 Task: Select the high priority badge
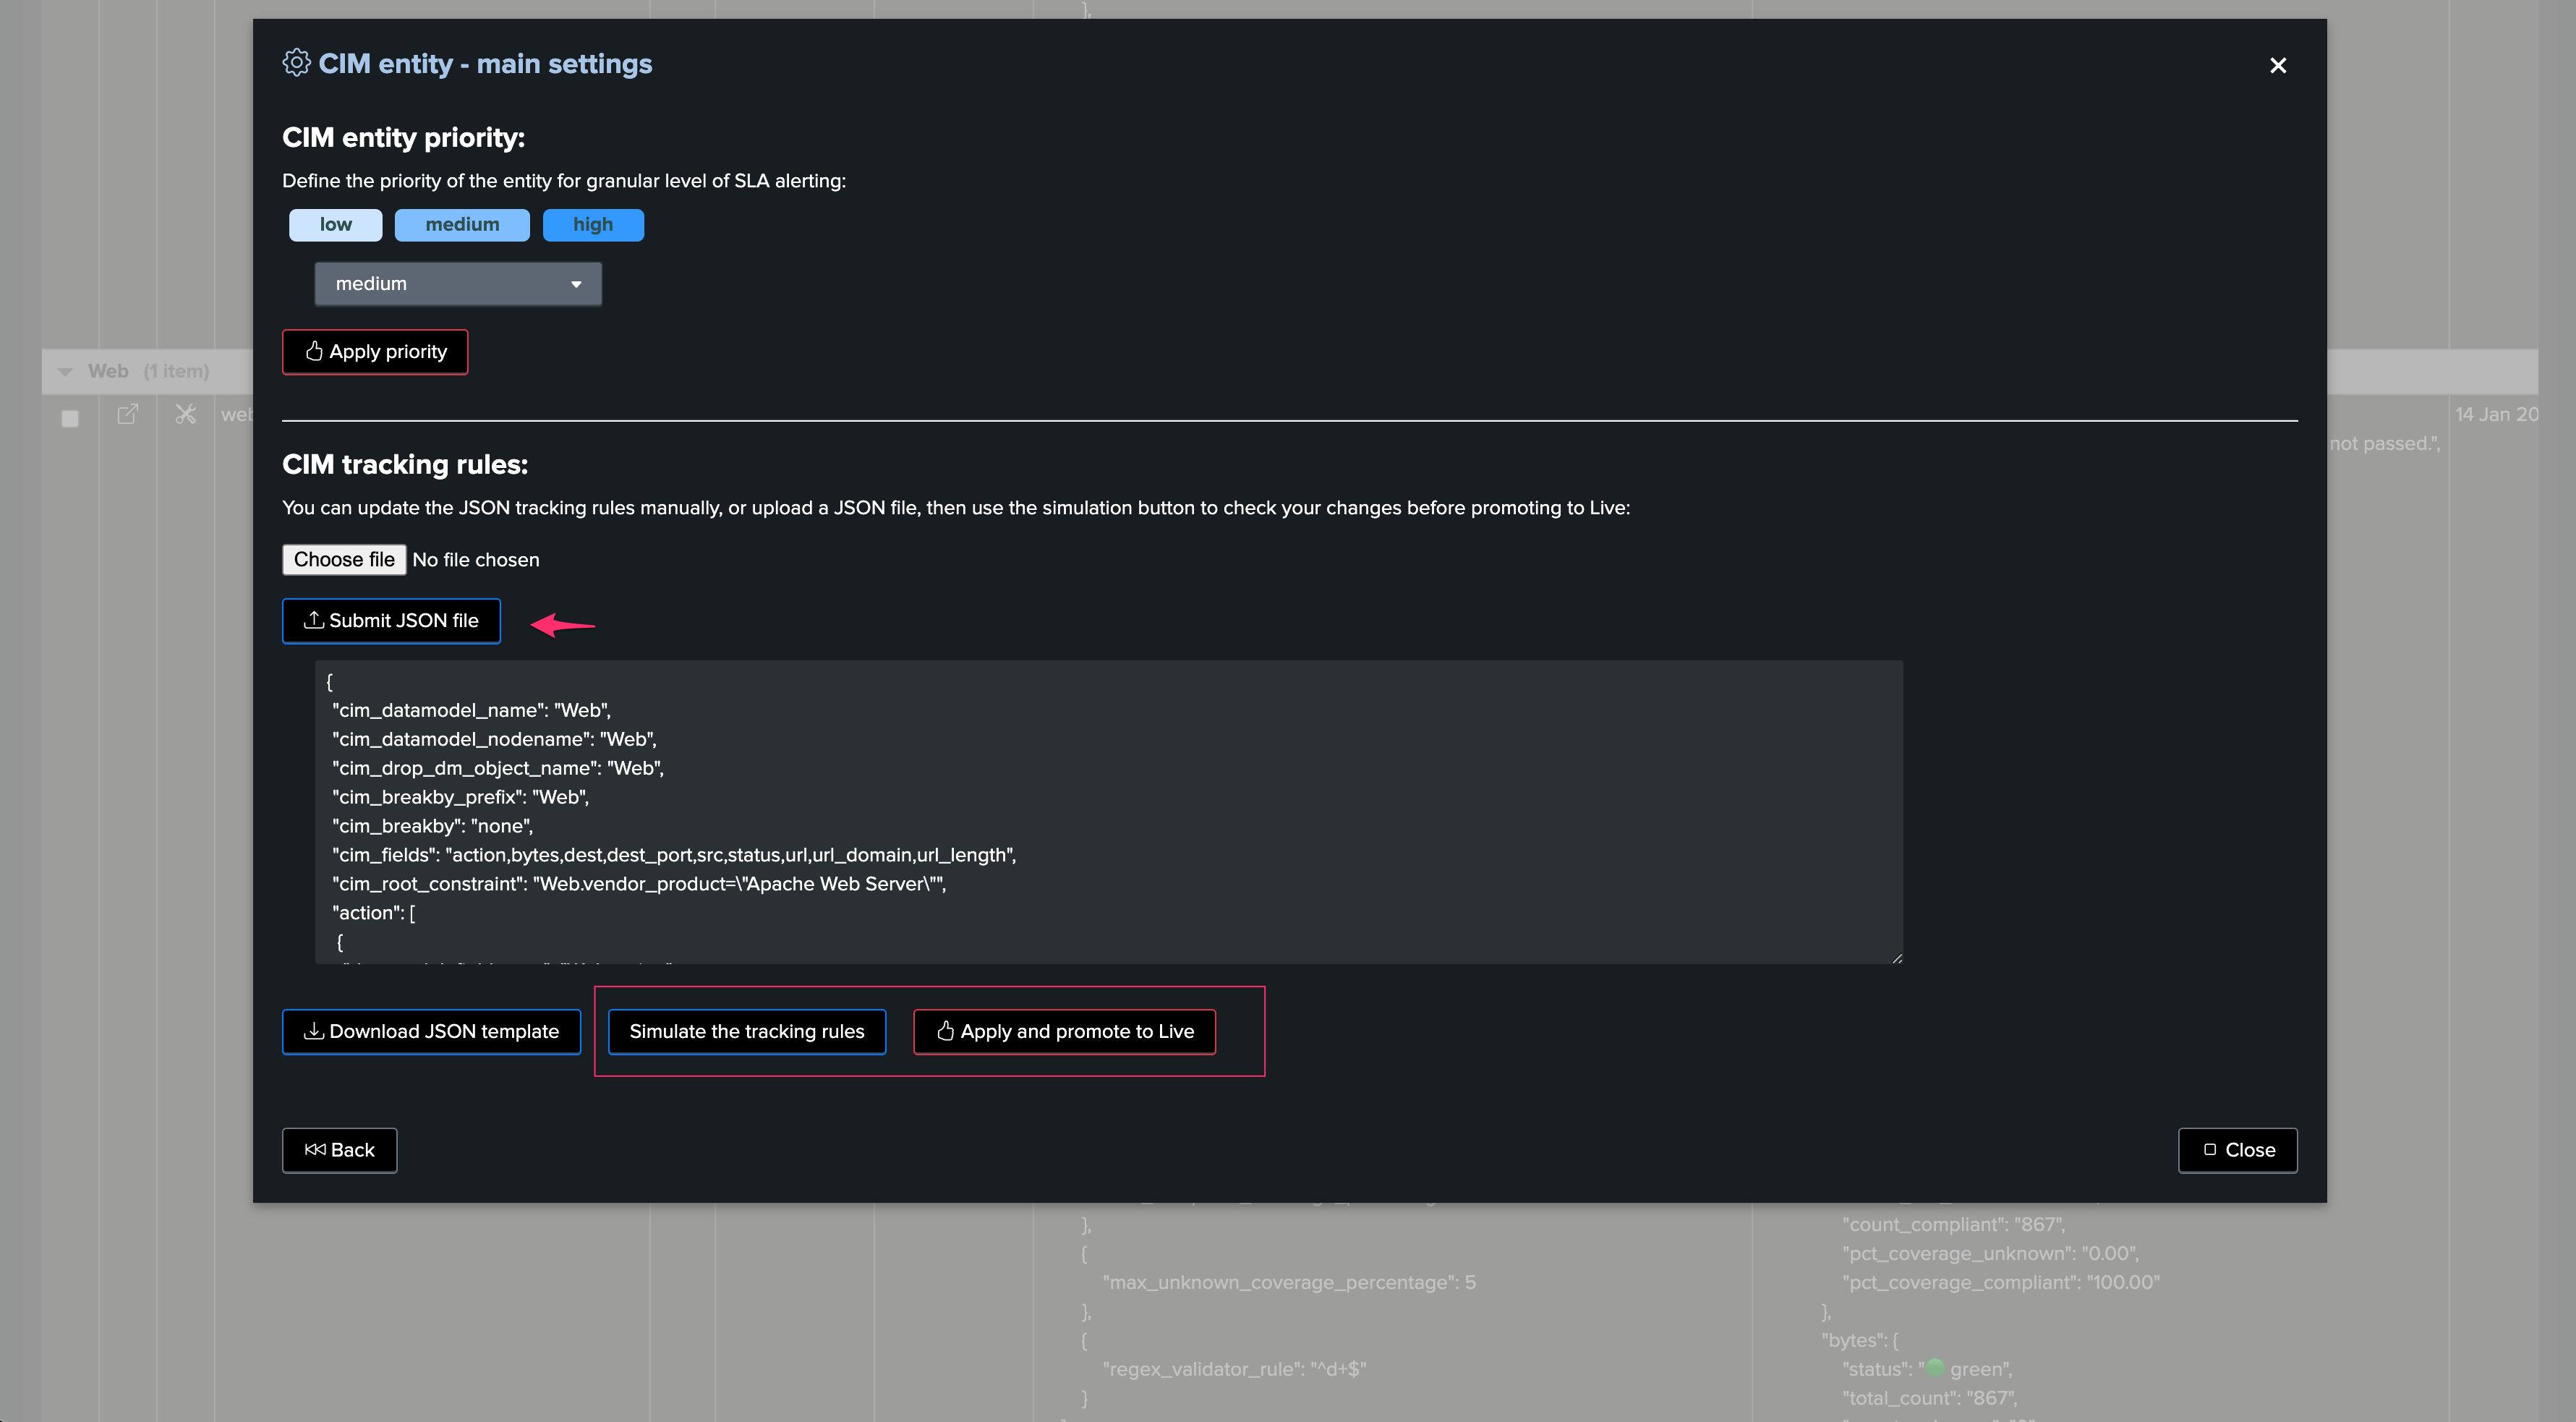click(593, 225)
